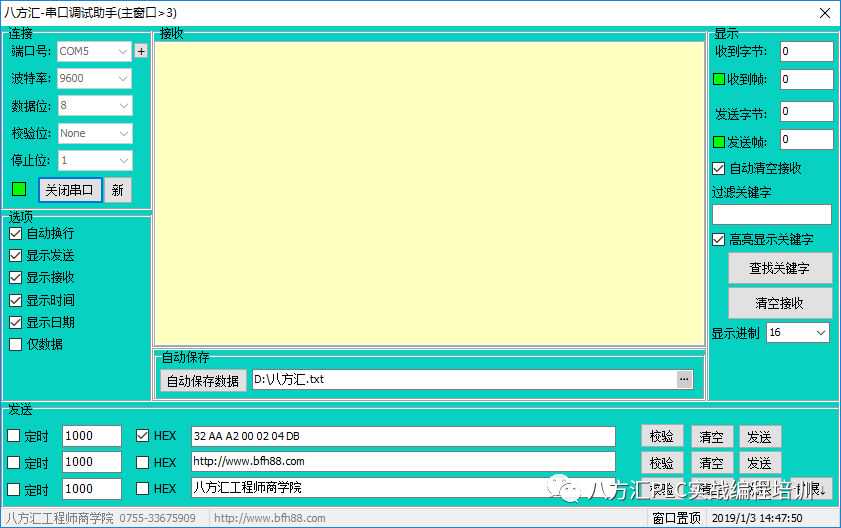Click the green serial port status square
This screenshot has width=841, height=528.
click(x=19, y=189)
